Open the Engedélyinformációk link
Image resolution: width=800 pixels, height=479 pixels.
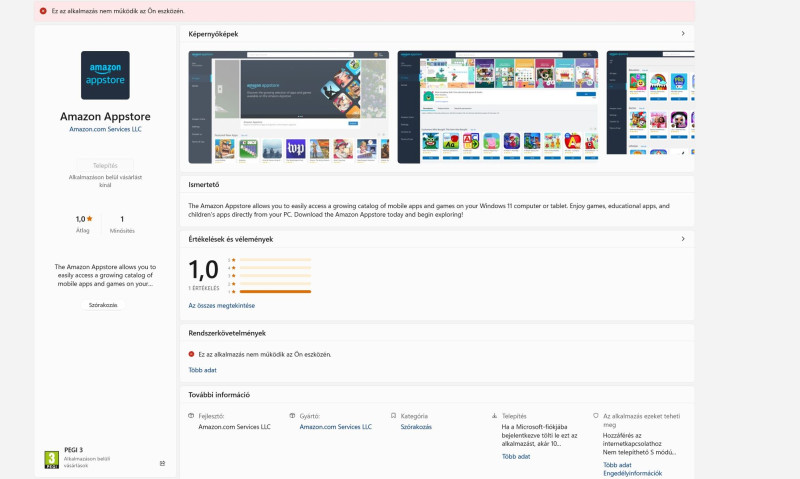point(632,473)
